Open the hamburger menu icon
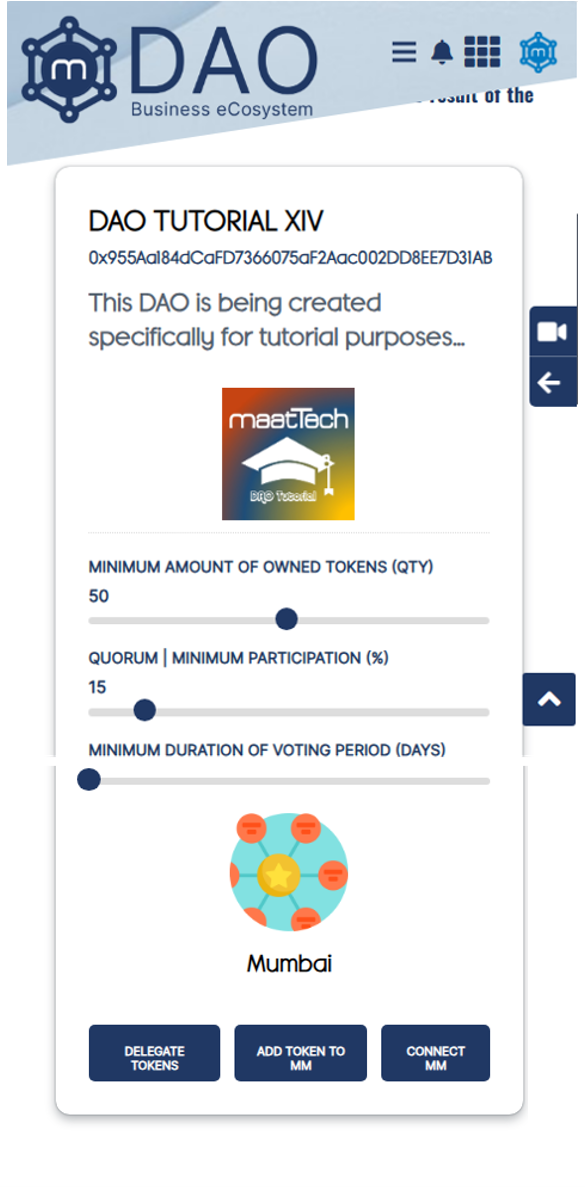585x1187 pixels. [404, 52]
